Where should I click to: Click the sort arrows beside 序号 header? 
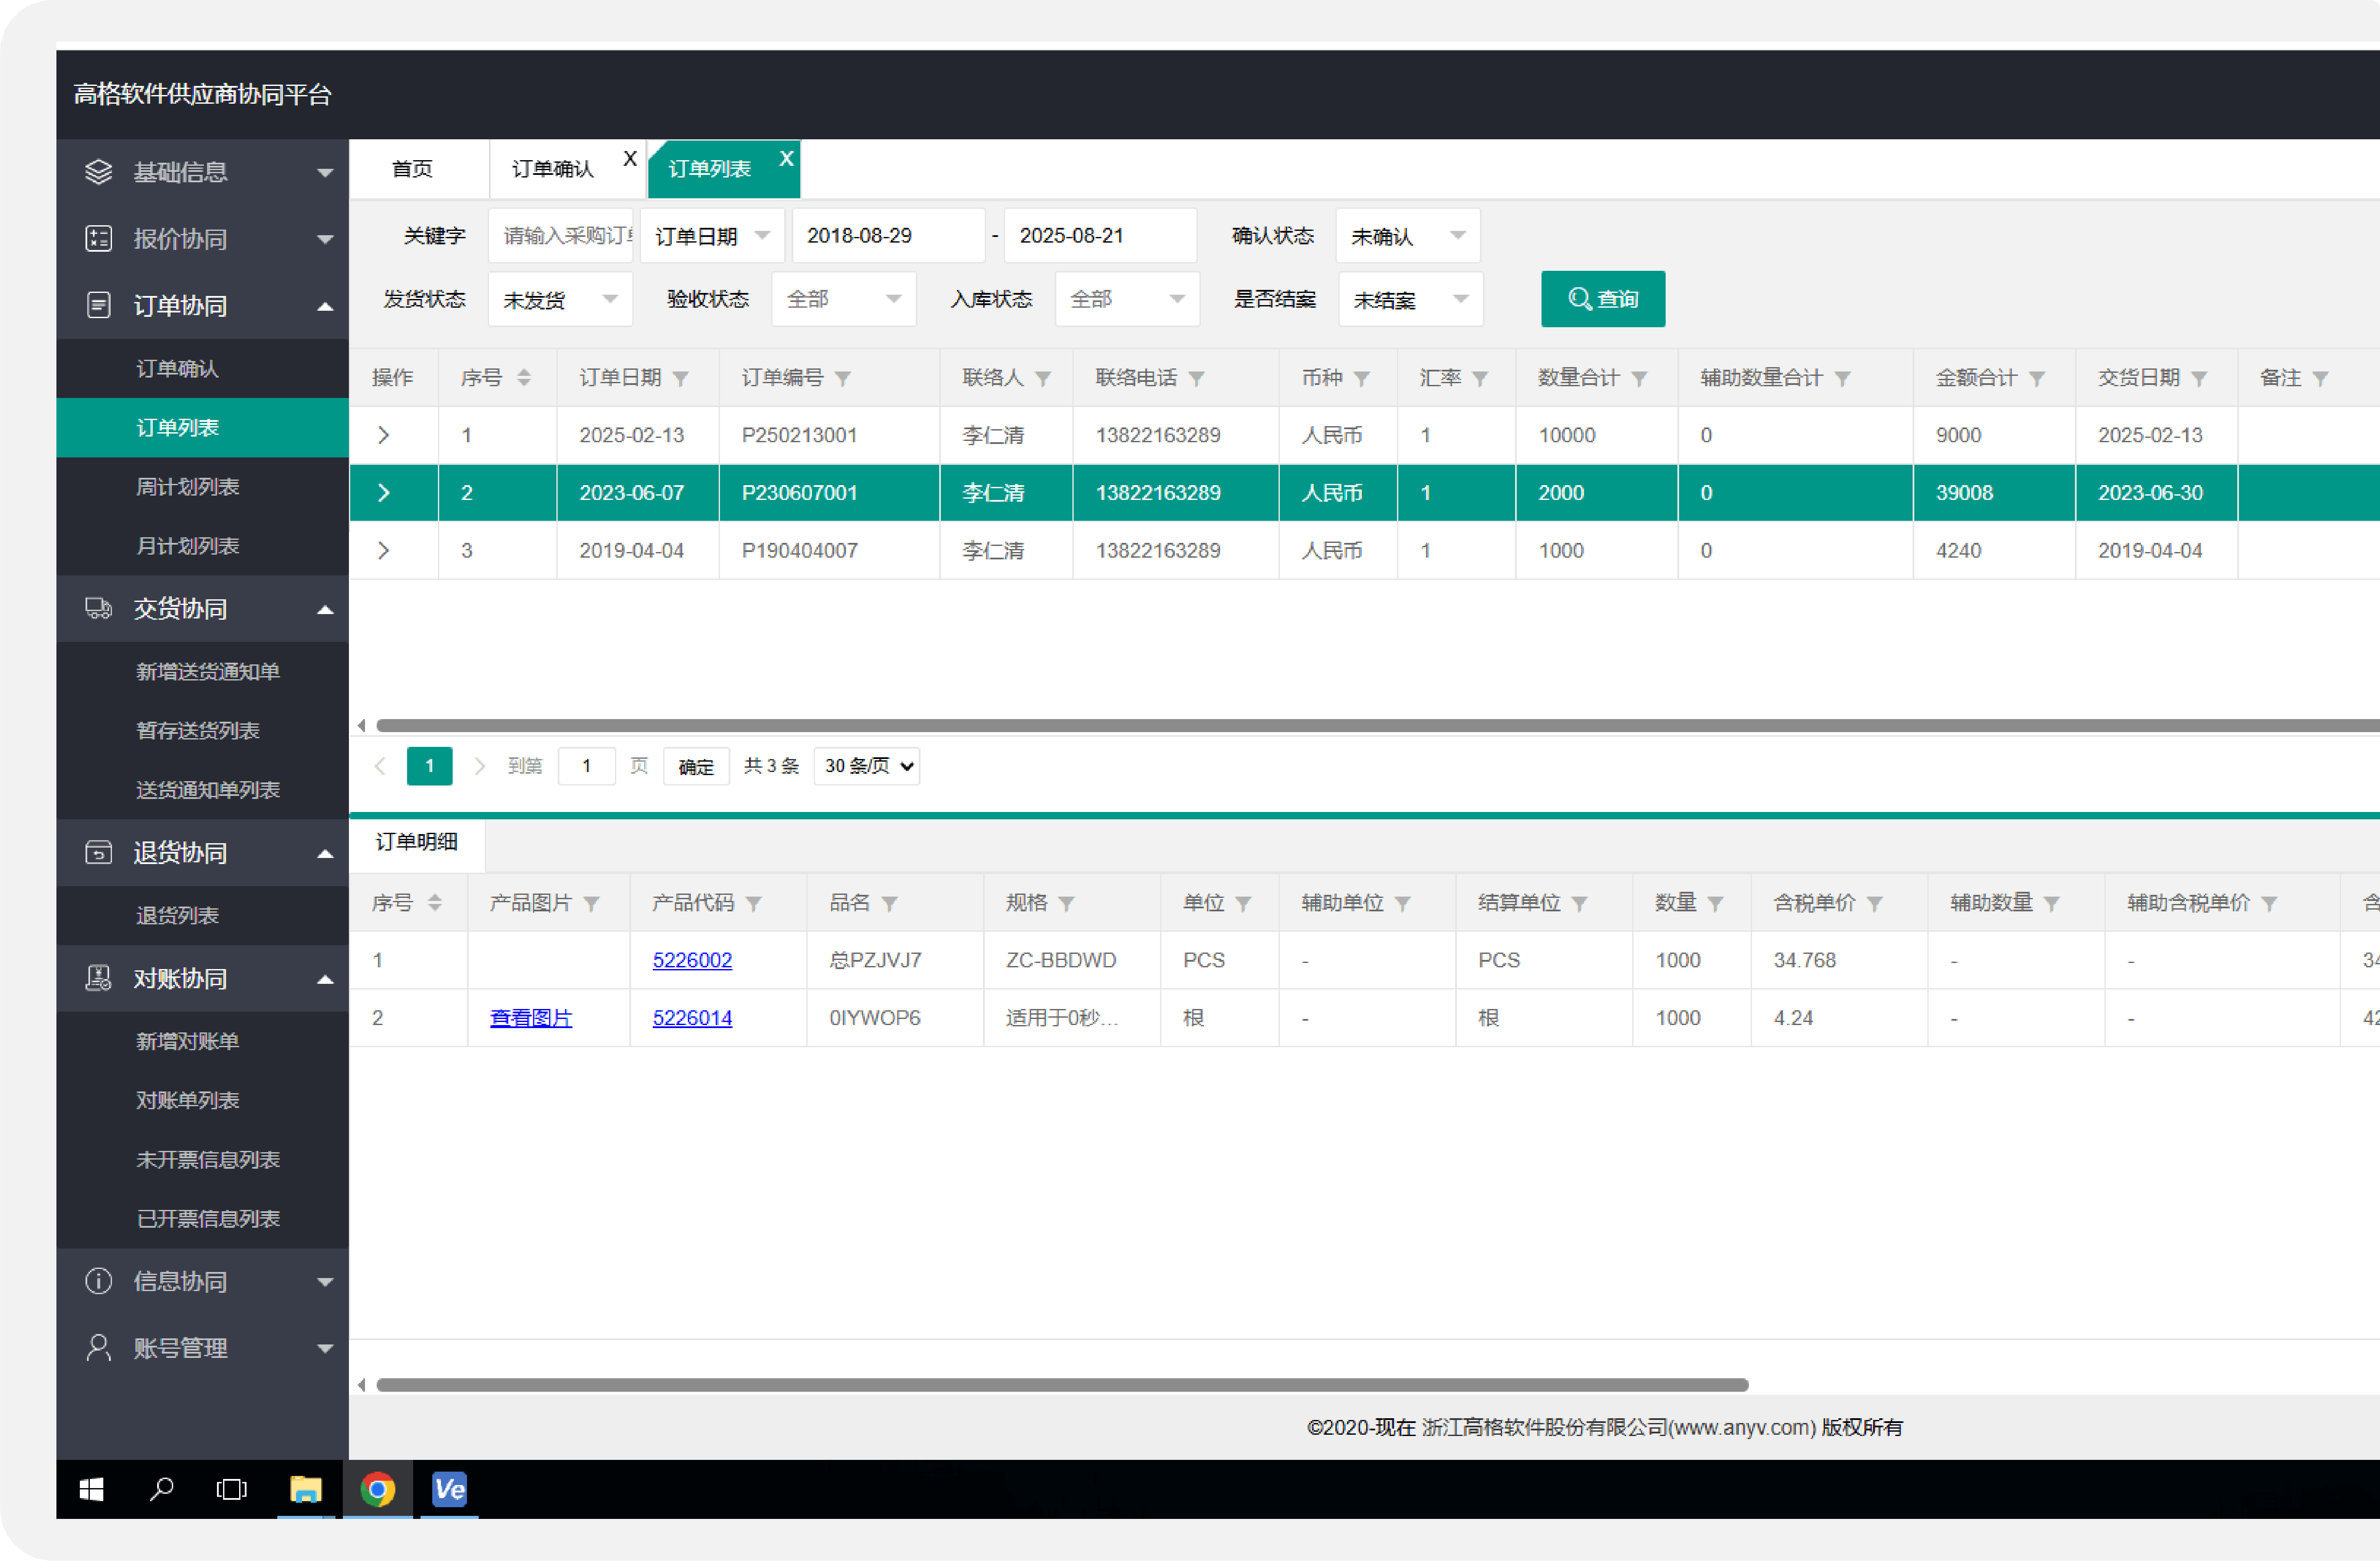click(523, 378)
